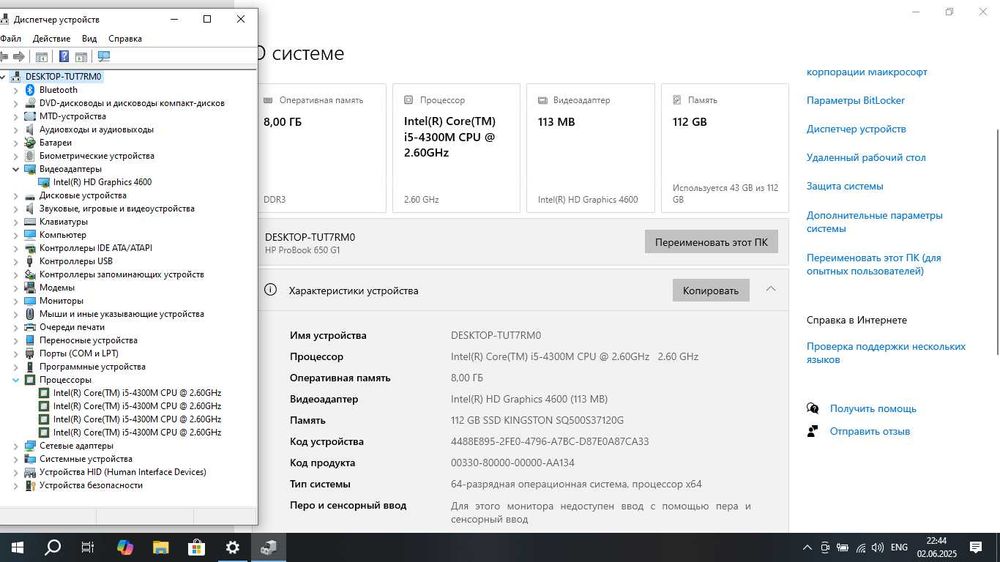This screenshot has height=562, width=1000.
Task: Click the Settings window vertical scrollbar
Action: tap(997, 242)
